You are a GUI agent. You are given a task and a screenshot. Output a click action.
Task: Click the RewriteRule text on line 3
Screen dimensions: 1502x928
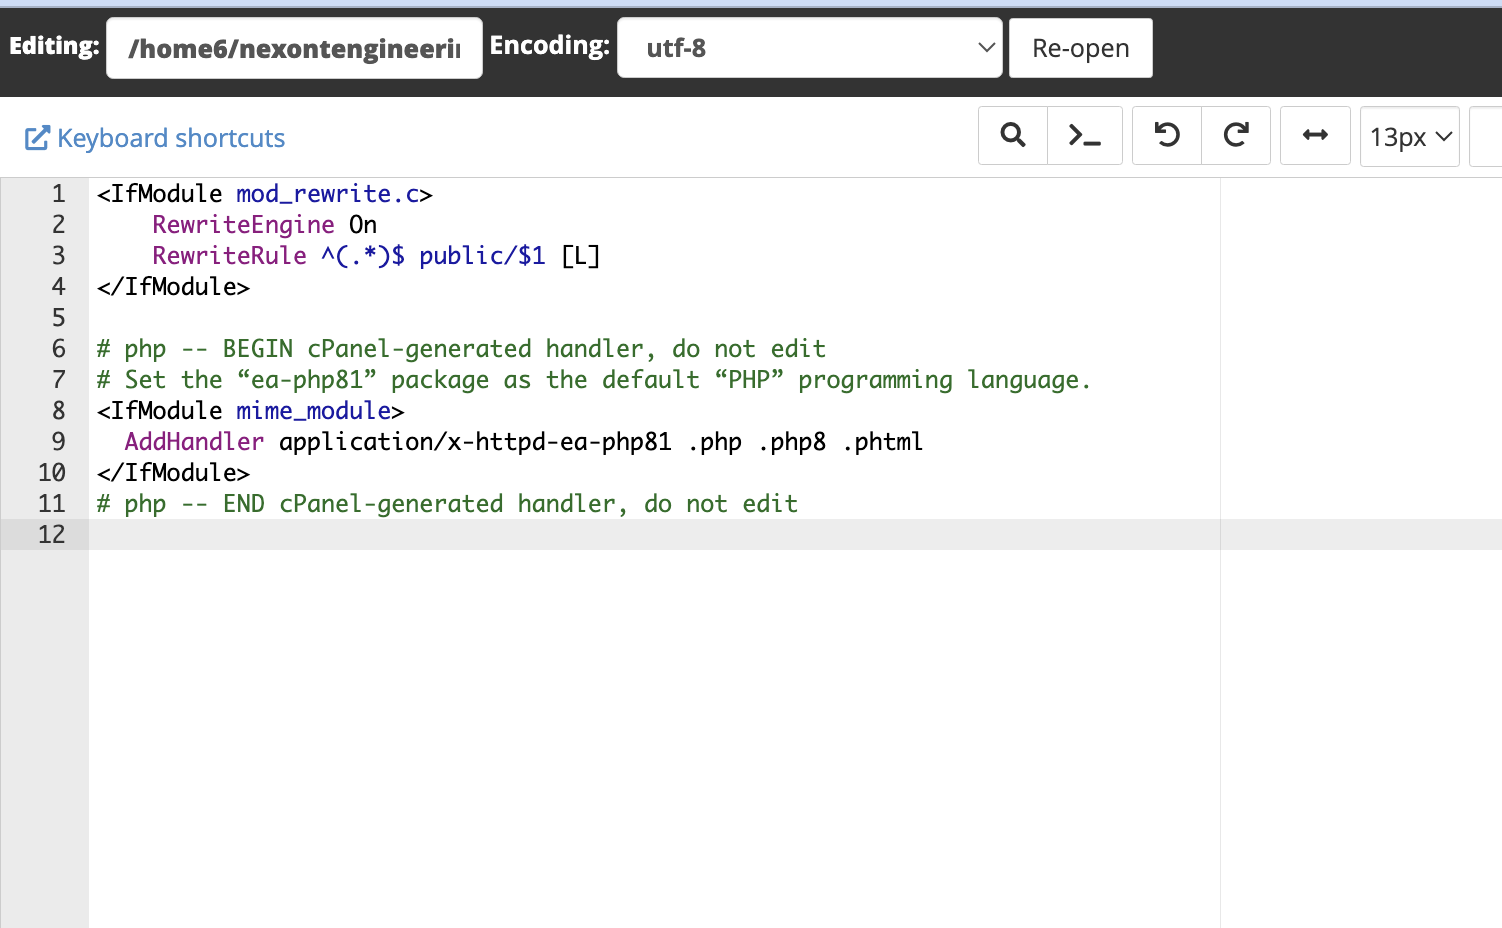229,256
